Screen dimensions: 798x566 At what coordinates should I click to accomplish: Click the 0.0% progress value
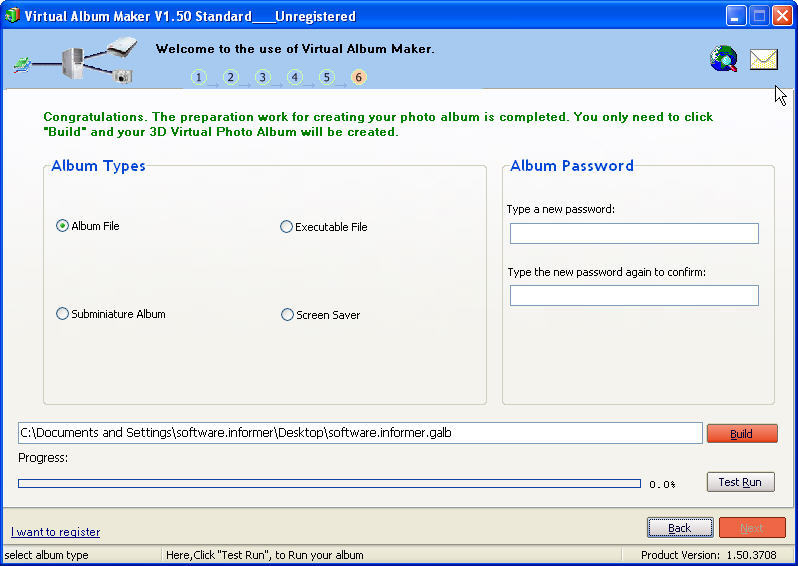[662, 485]
